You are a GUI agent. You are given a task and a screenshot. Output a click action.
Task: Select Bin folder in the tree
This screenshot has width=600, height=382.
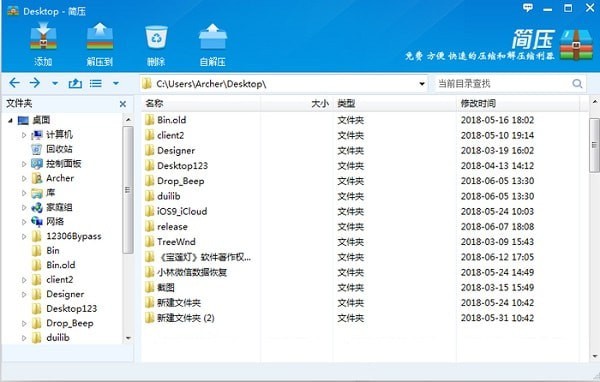pos(53,251)
